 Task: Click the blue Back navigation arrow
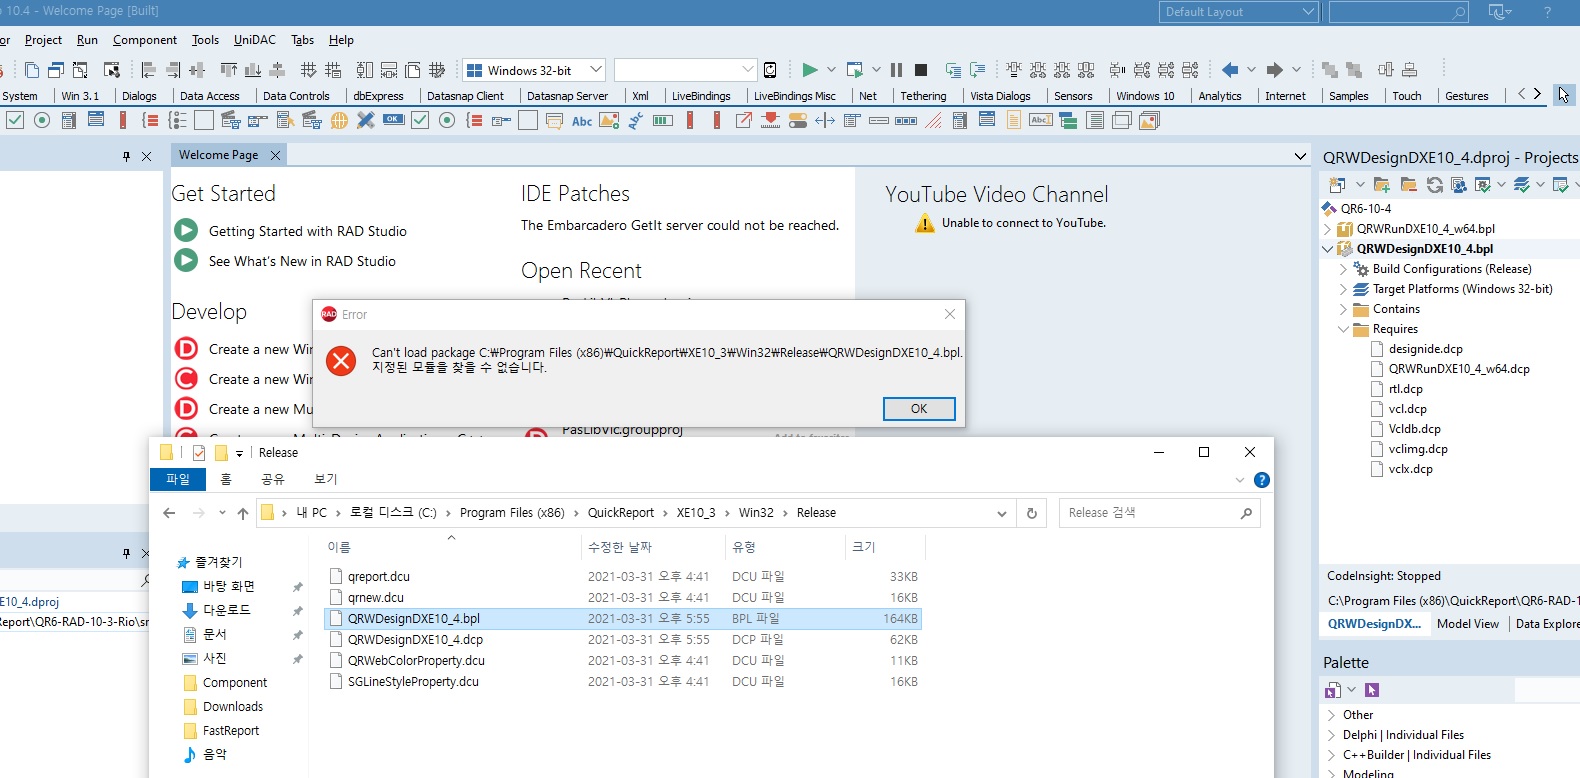1230,70
